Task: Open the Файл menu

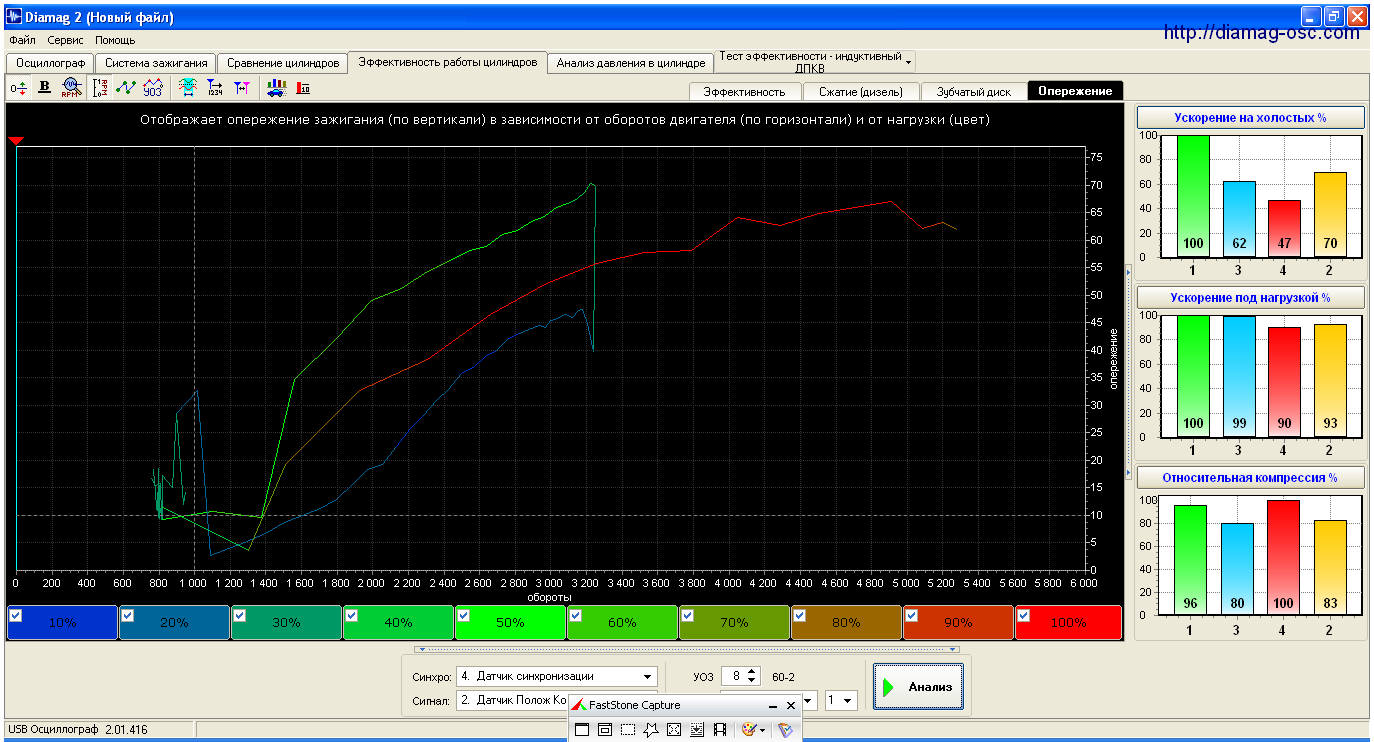Action: (22, 41)
